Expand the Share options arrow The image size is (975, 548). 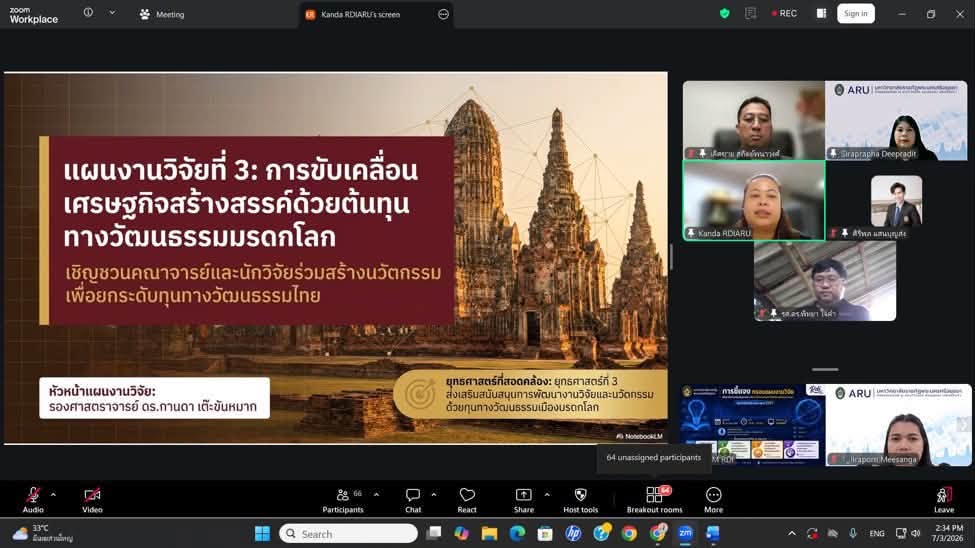[547, 495]
